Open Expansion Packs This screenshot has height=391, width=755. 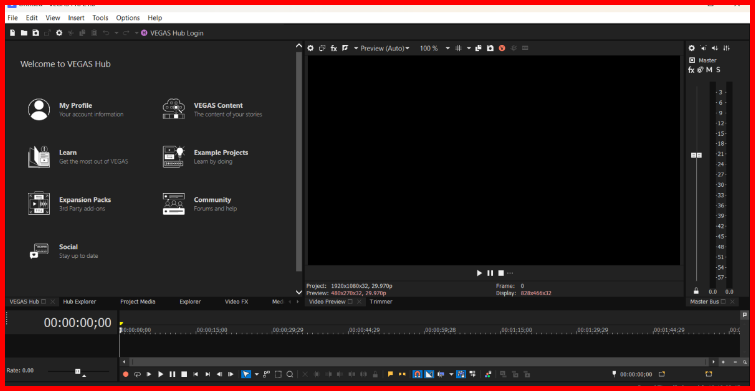[x=70, y=204]
